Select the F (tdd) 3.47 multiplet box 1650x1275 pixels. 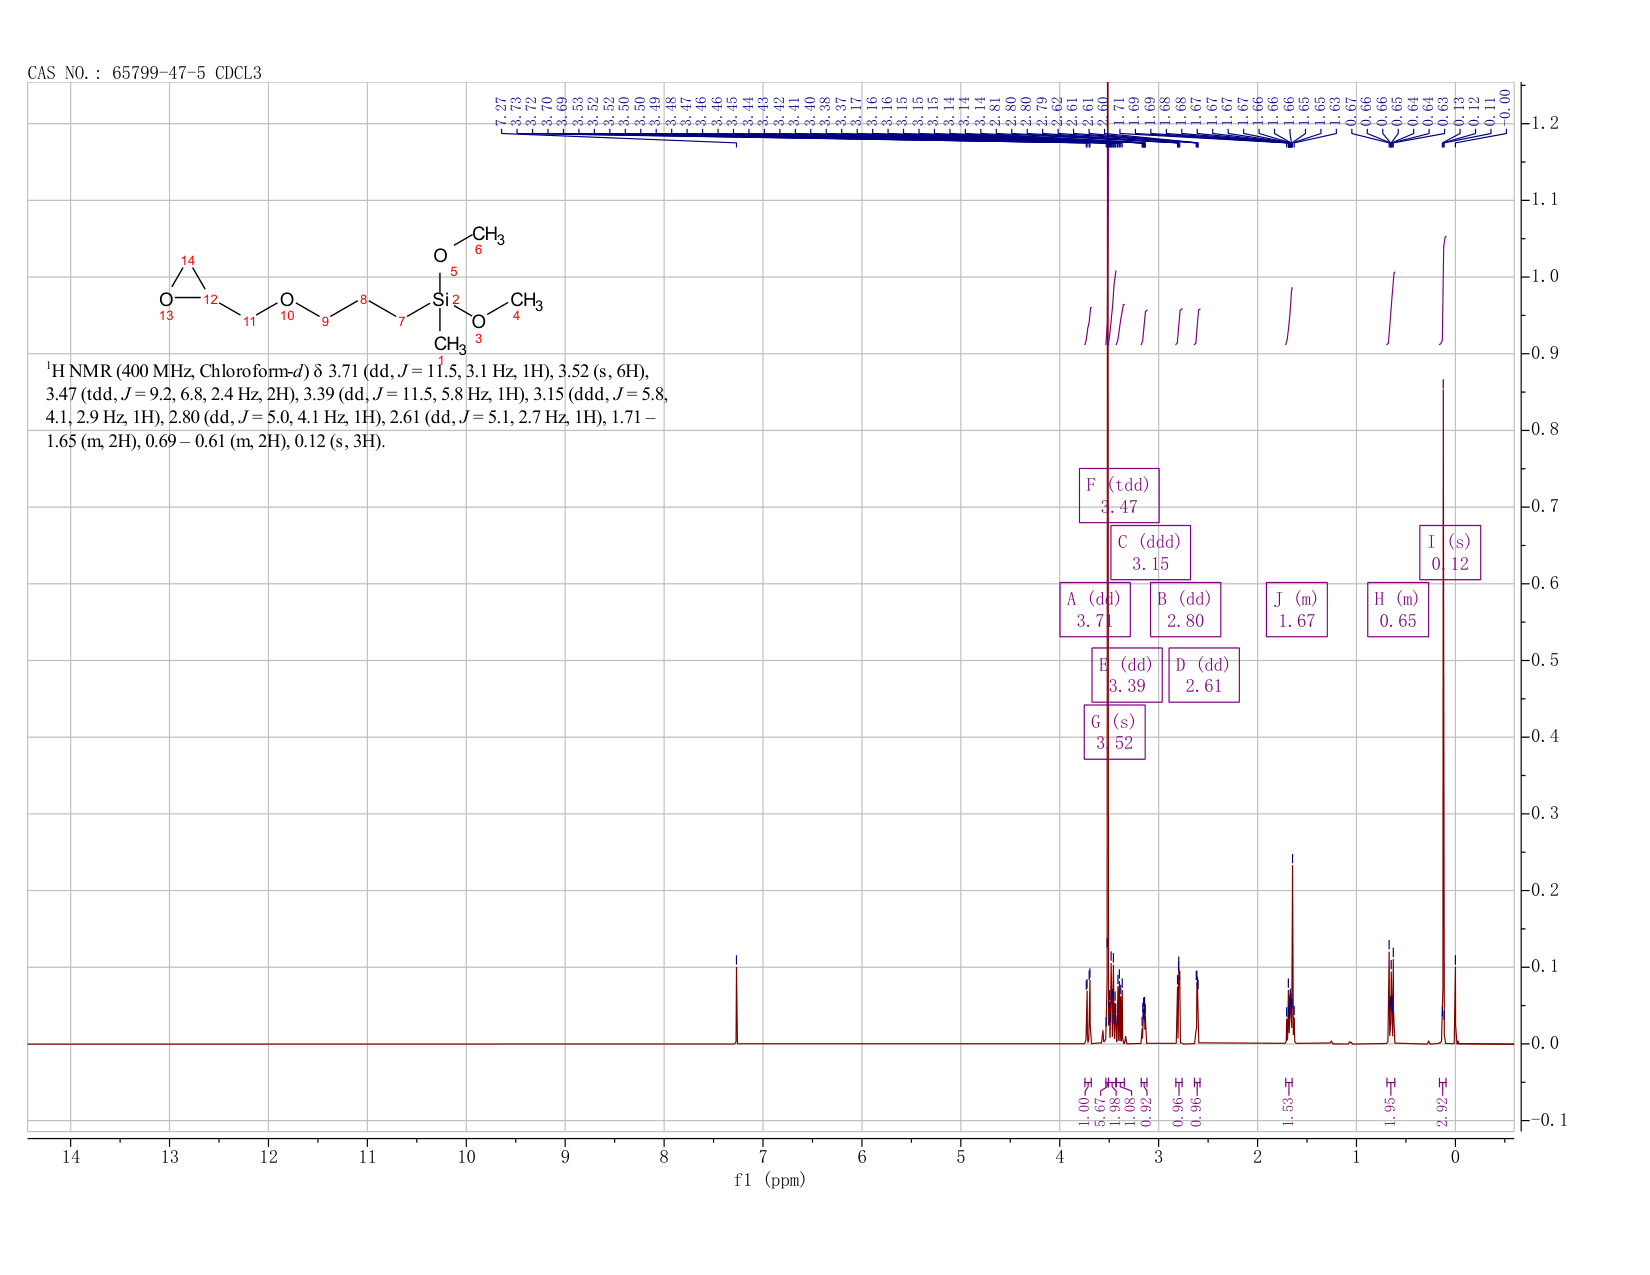click(1119, 495)
